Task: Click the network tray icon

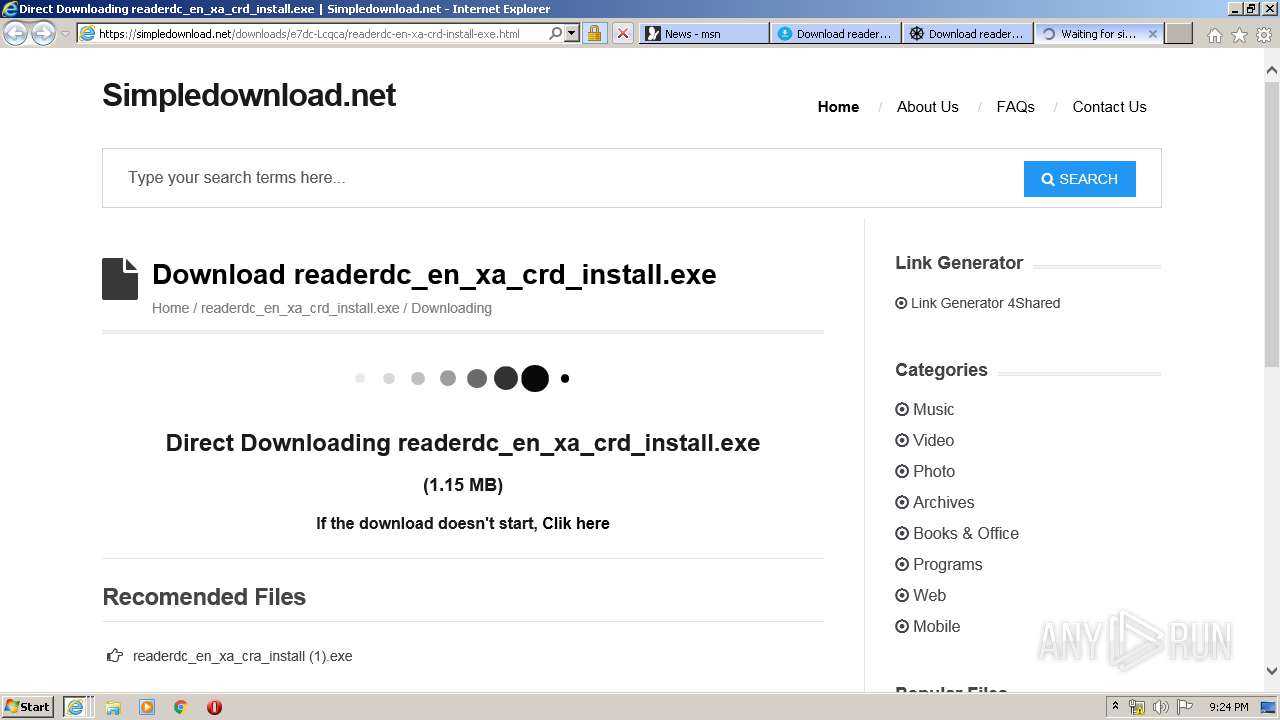Action: (1137, 707)
